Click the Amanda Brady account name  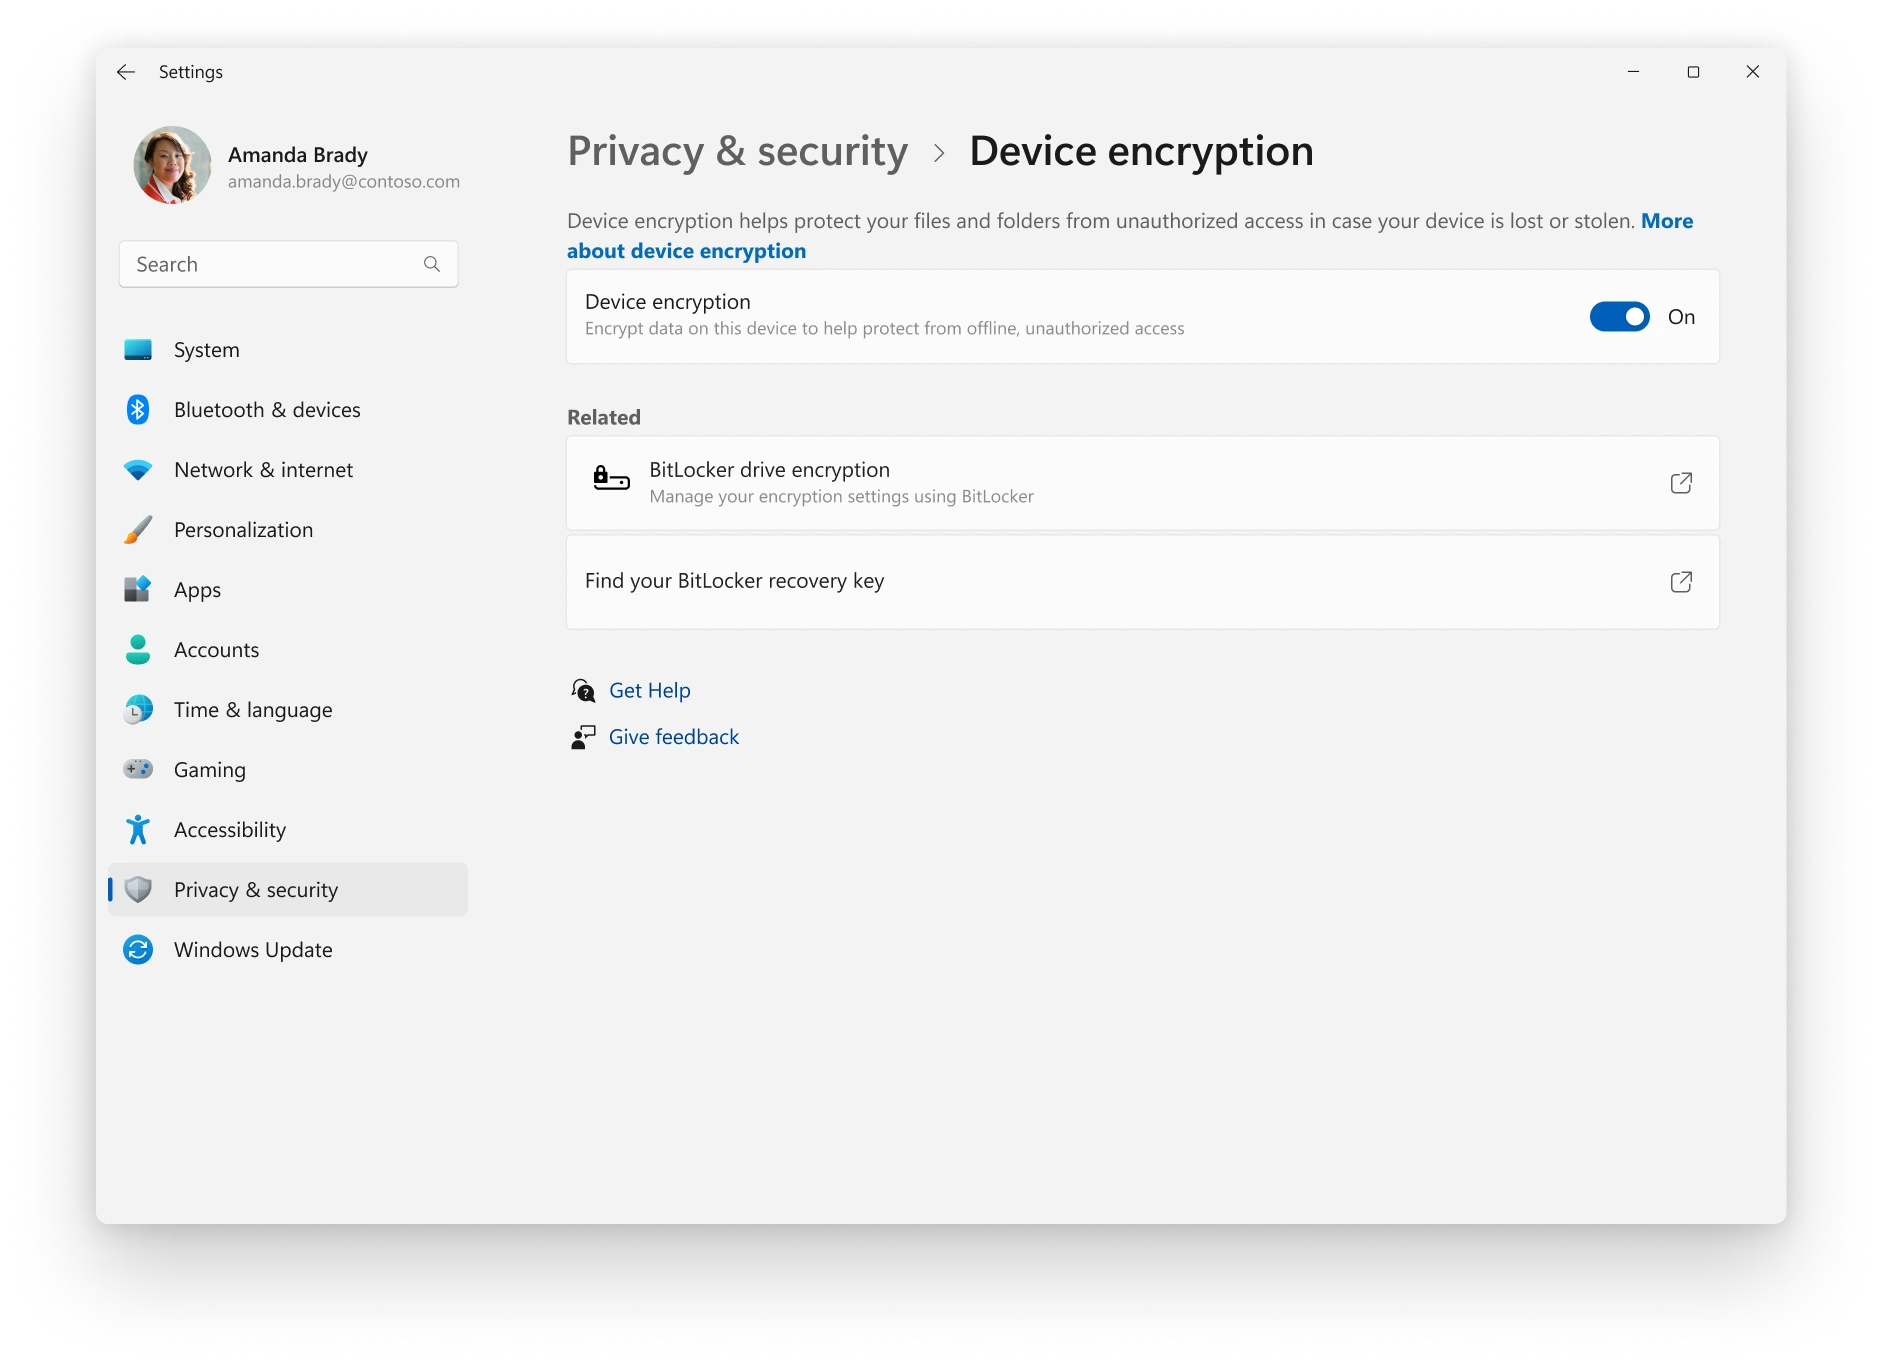[x=298, y=155]
